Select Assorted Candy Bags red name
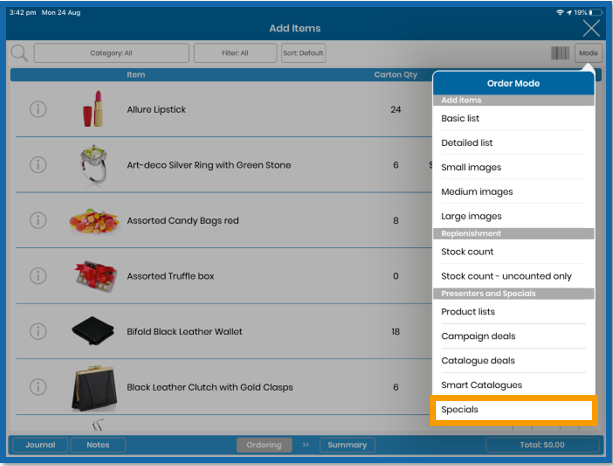The height and width of the screenshot is (466, 613). (x=183, y=220)
